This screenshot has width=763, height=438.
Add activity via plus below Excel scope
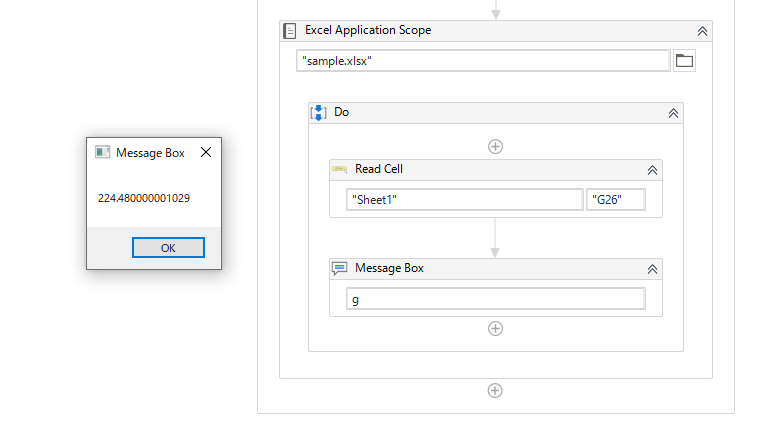[x=495, y=390]
